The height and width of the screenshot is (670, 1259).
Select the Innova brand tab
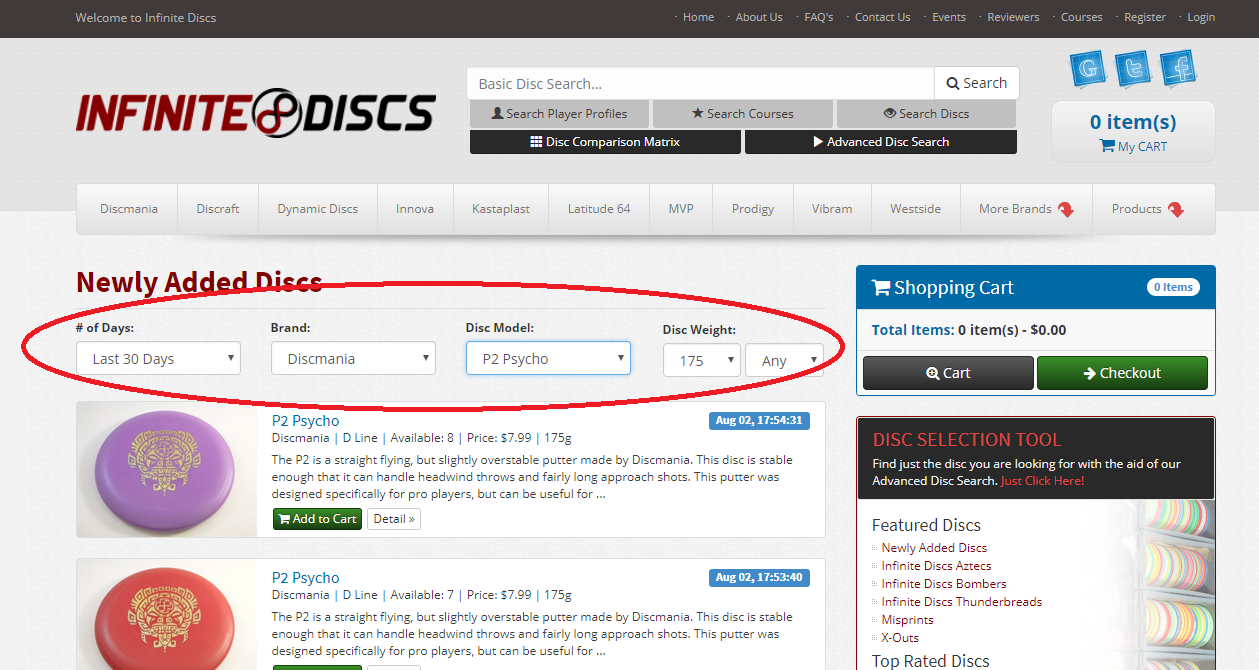[415, 209]
